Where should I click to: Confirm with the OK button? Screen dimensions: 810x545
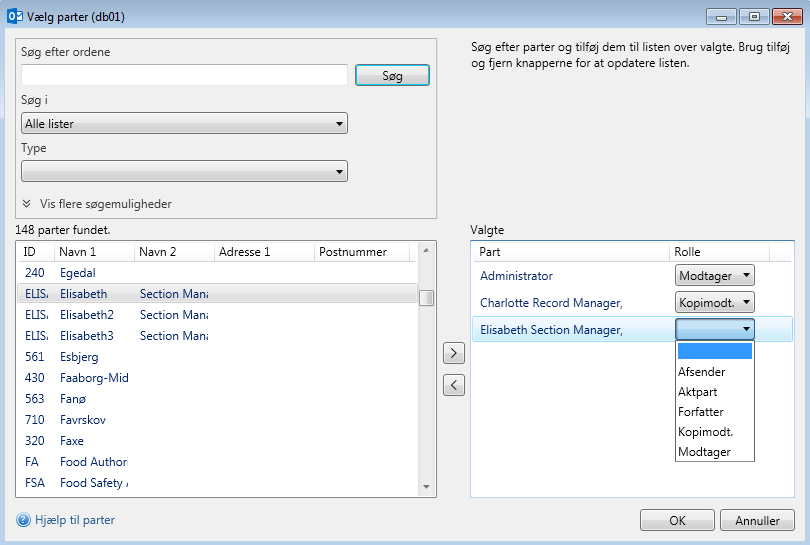click(677, 520)
